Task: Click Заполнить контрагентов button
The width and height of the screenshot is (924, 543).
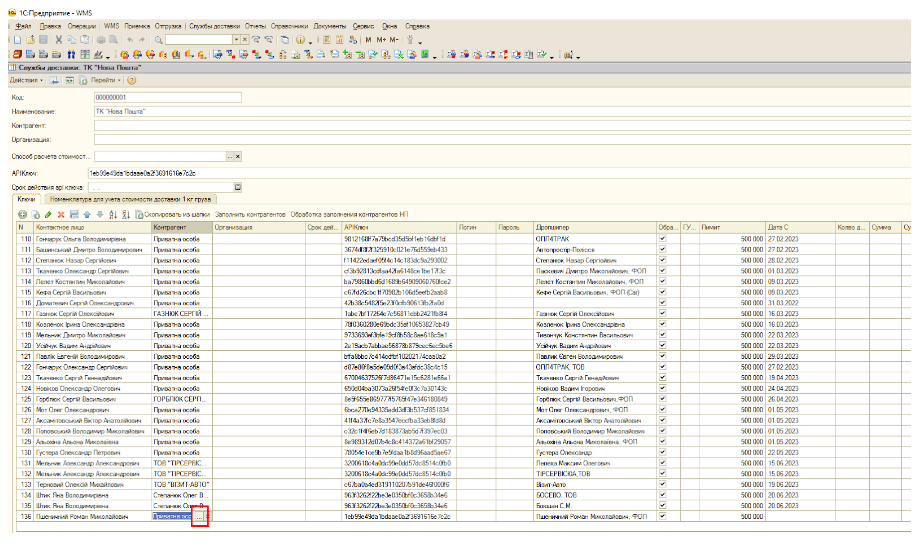Action: point(251,215)
